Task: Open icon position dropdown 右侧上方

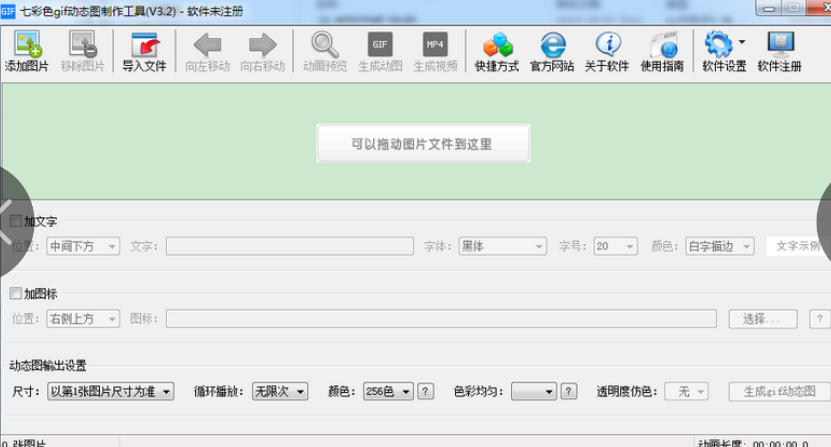Action: click(83, 319)
